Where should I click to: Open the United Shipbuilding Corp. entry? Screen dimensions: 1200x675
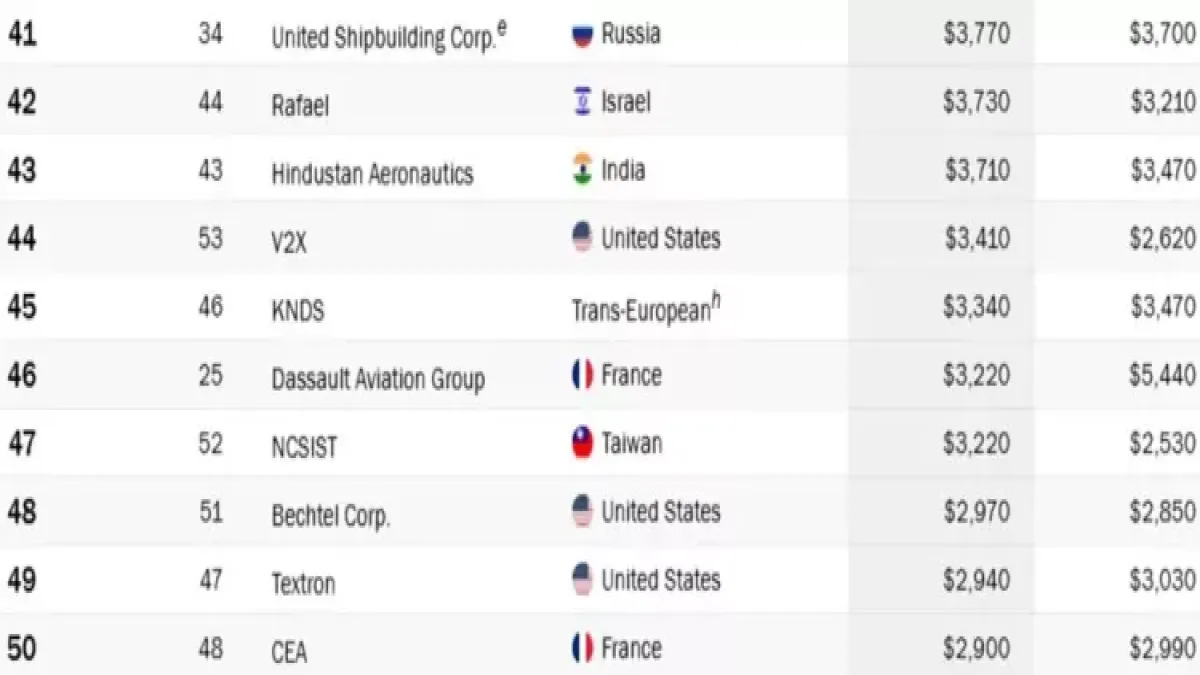click(383, 38)
